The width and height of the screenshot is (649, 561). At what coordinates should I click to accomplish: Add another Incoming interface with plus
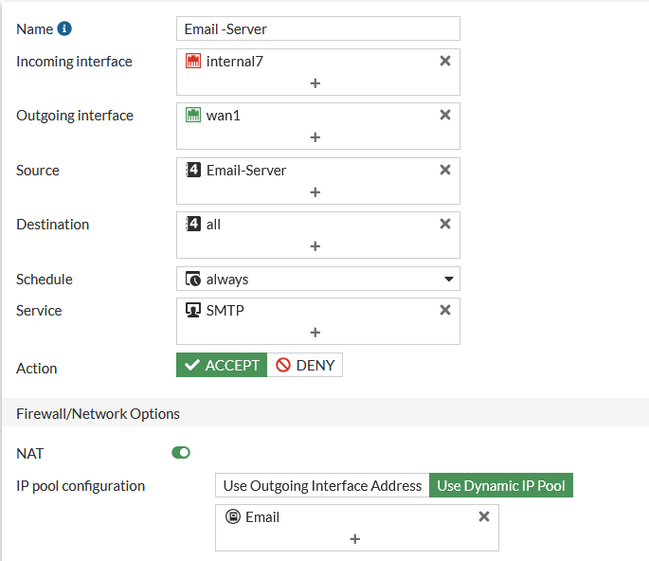[x=315, y=83]
